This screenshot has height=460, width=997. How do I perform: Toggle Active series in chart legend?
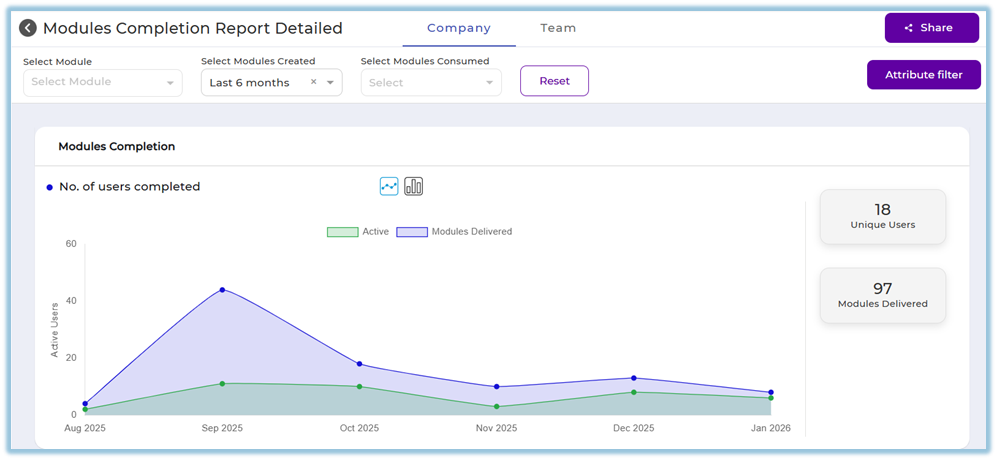point(358,232)
